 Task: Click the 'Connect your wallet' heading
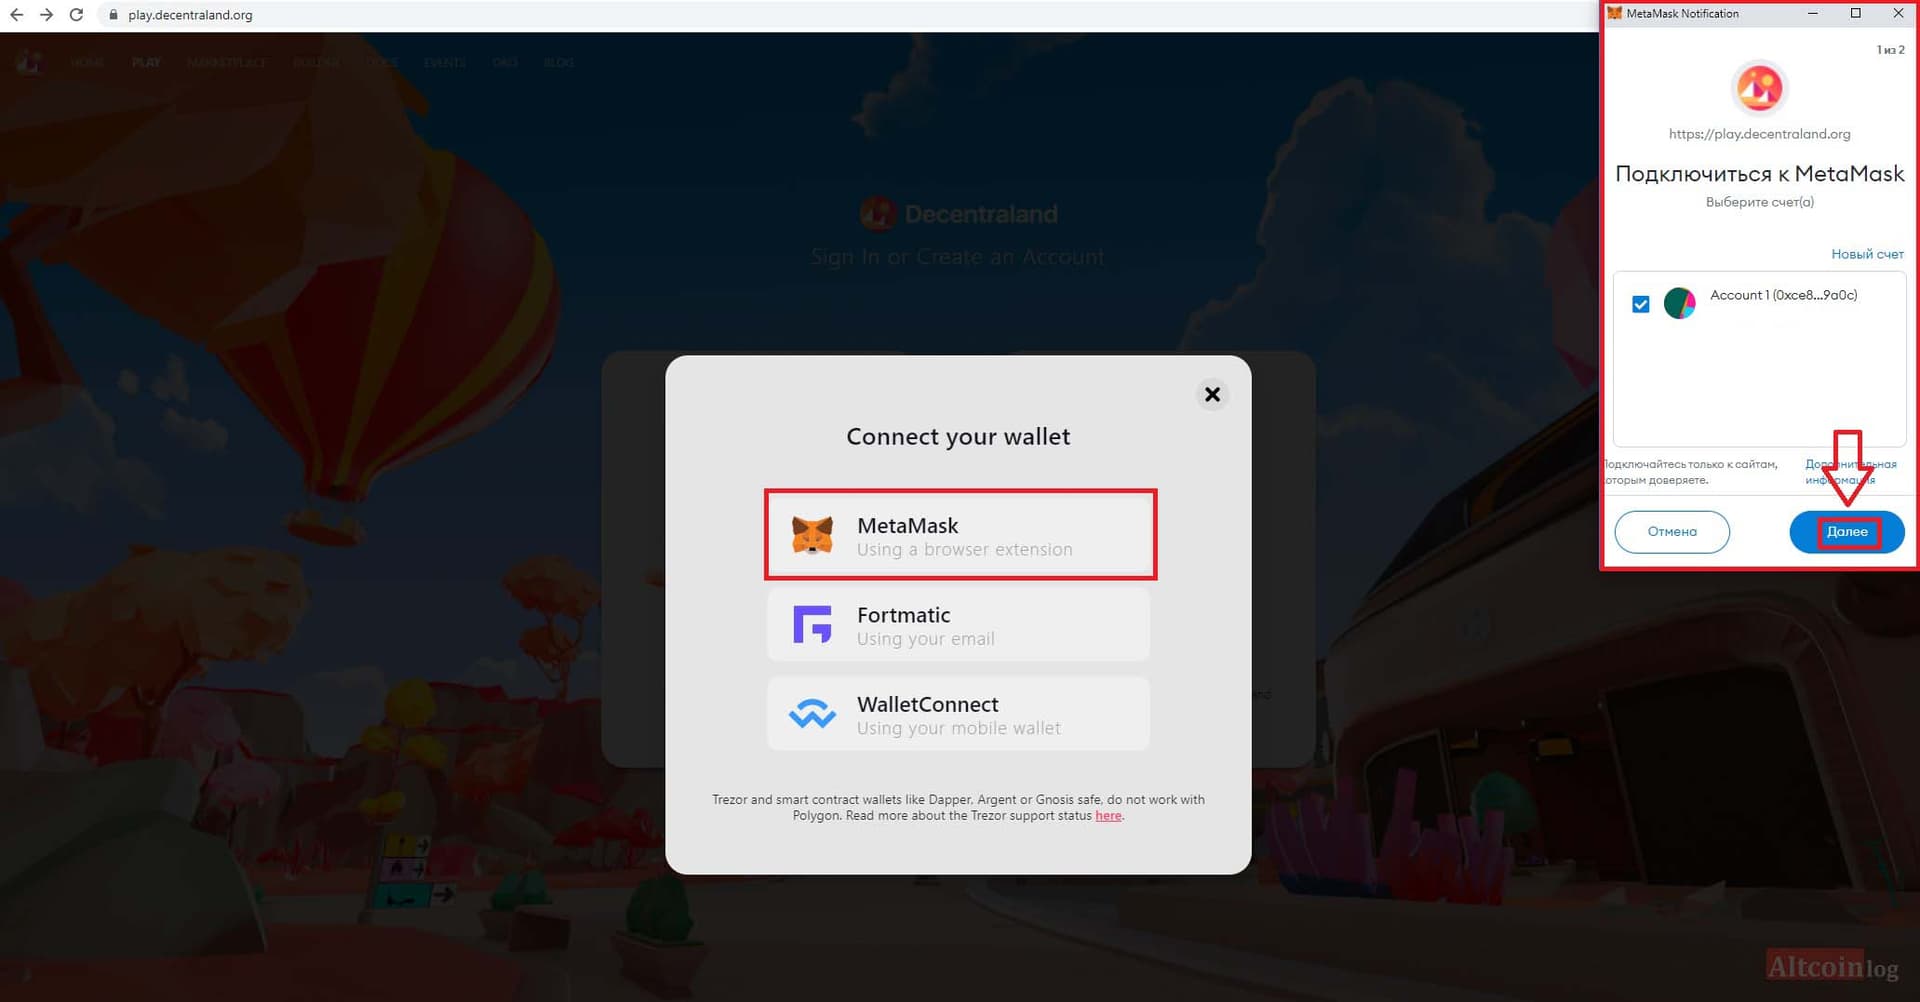[958, 437]
